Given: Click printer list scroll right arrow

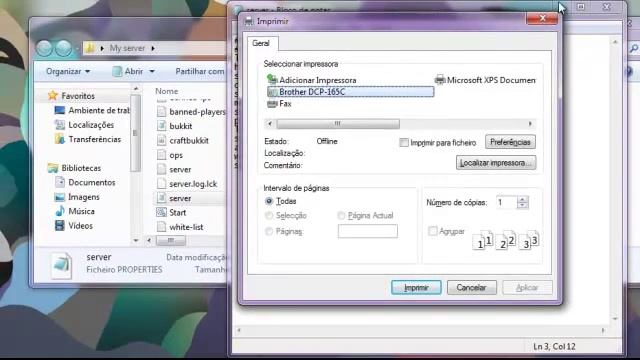Looking at the screenshot, I should (530, 123).
